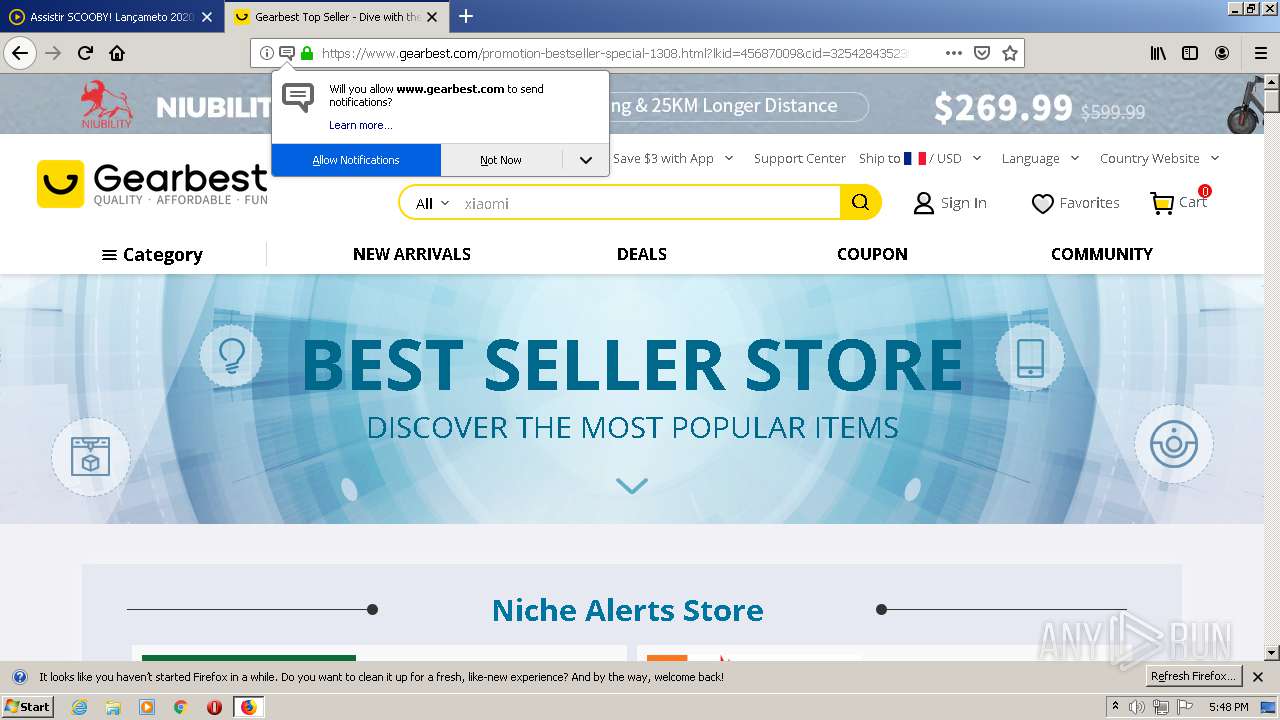Toggle the sidebar view icon
Screen dimensions: 1280x720
tap(1190, 53)
